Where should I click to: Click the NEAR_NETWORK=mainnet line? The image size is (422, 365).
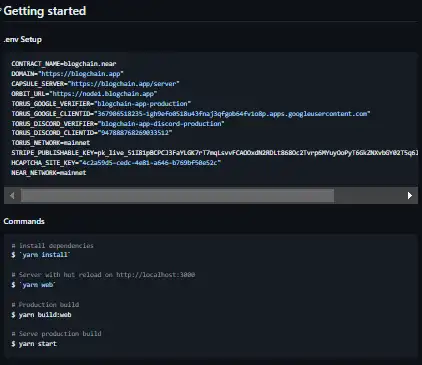click(49, 173)
